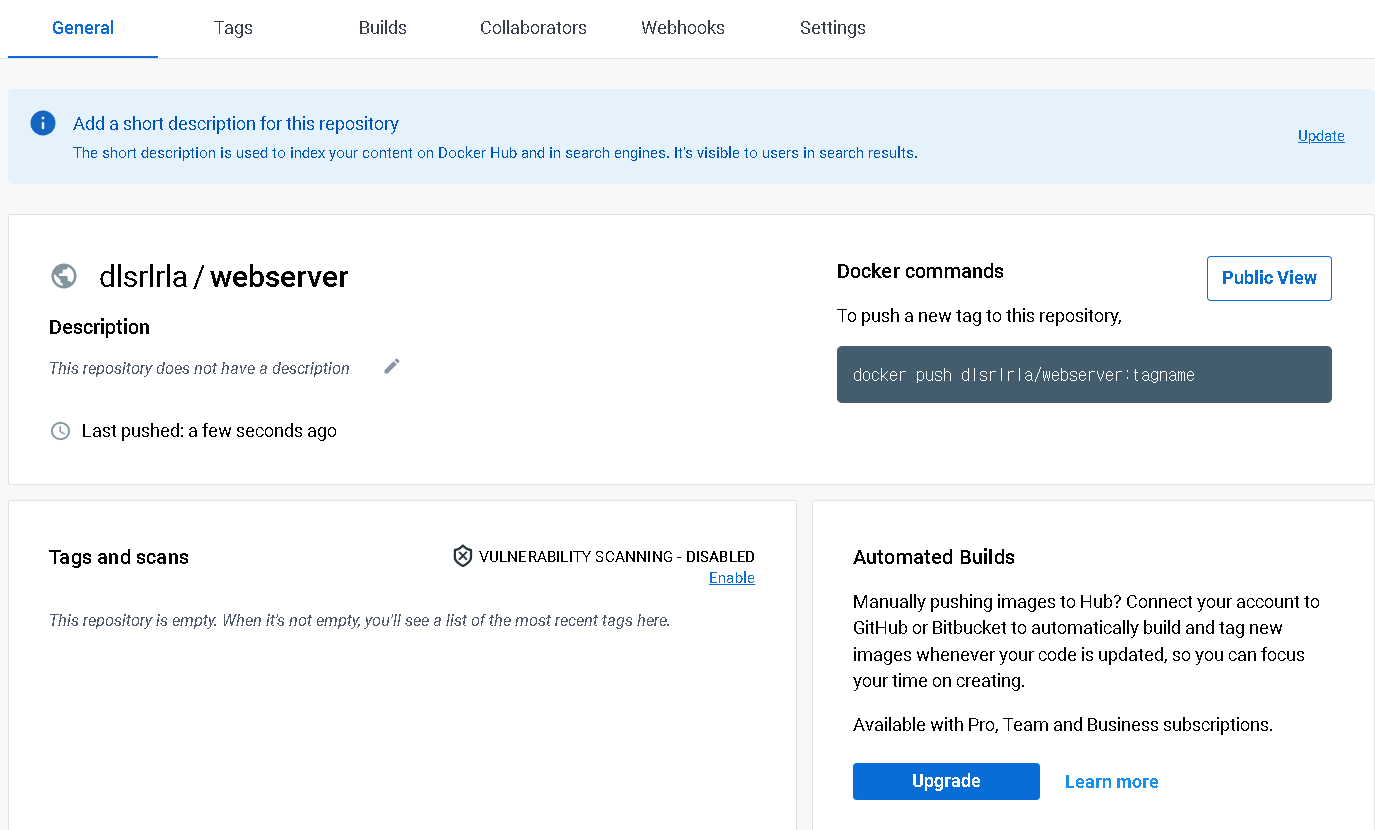Click 'VULNERABILITY SCANNING - DISABLED' label
This screenshot has height=830, width=1375.
[x=617, y=557]
